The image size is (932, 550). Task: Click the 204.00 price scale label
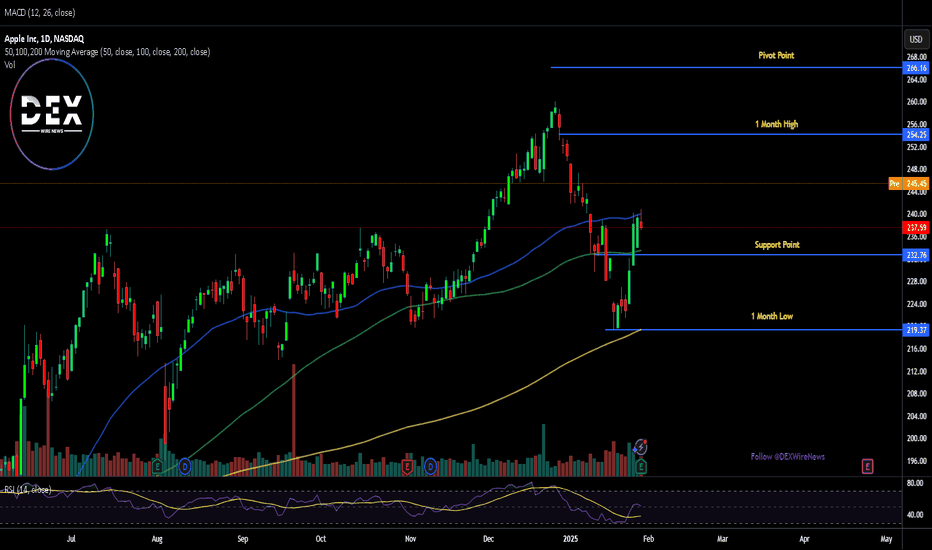[x=917, y=416]
